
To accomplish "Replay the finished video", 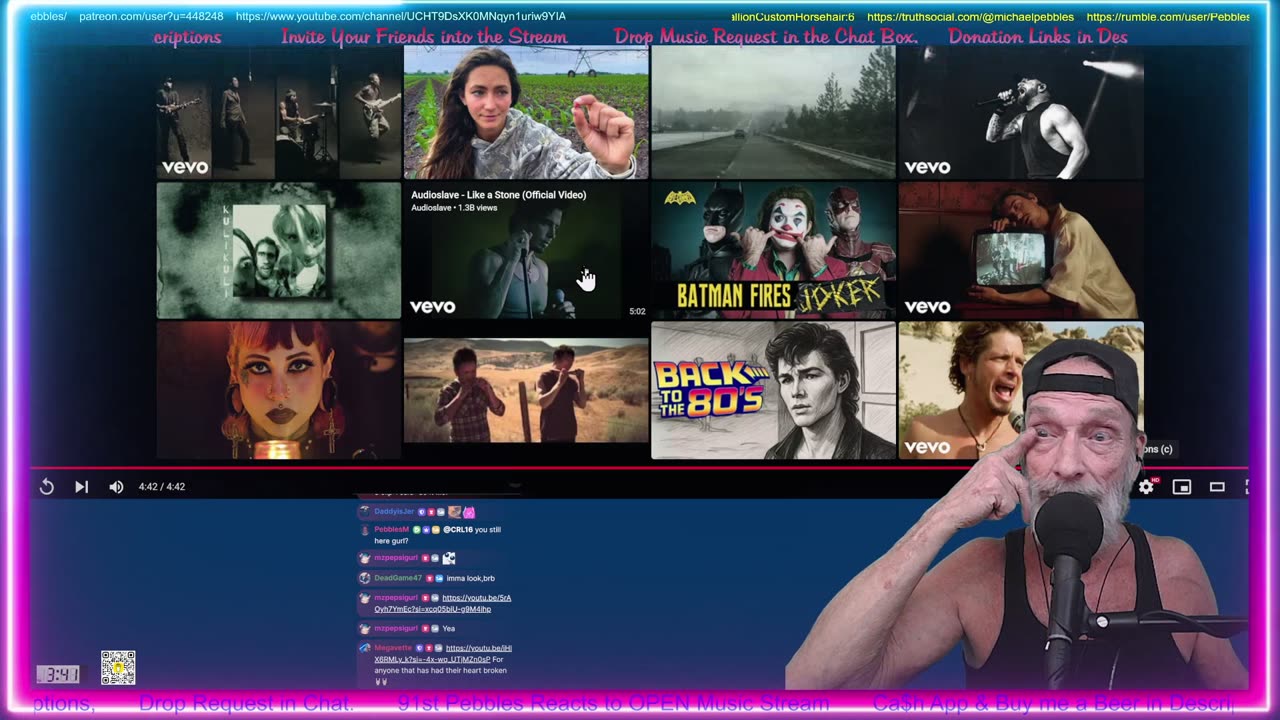I will point(47,487).
